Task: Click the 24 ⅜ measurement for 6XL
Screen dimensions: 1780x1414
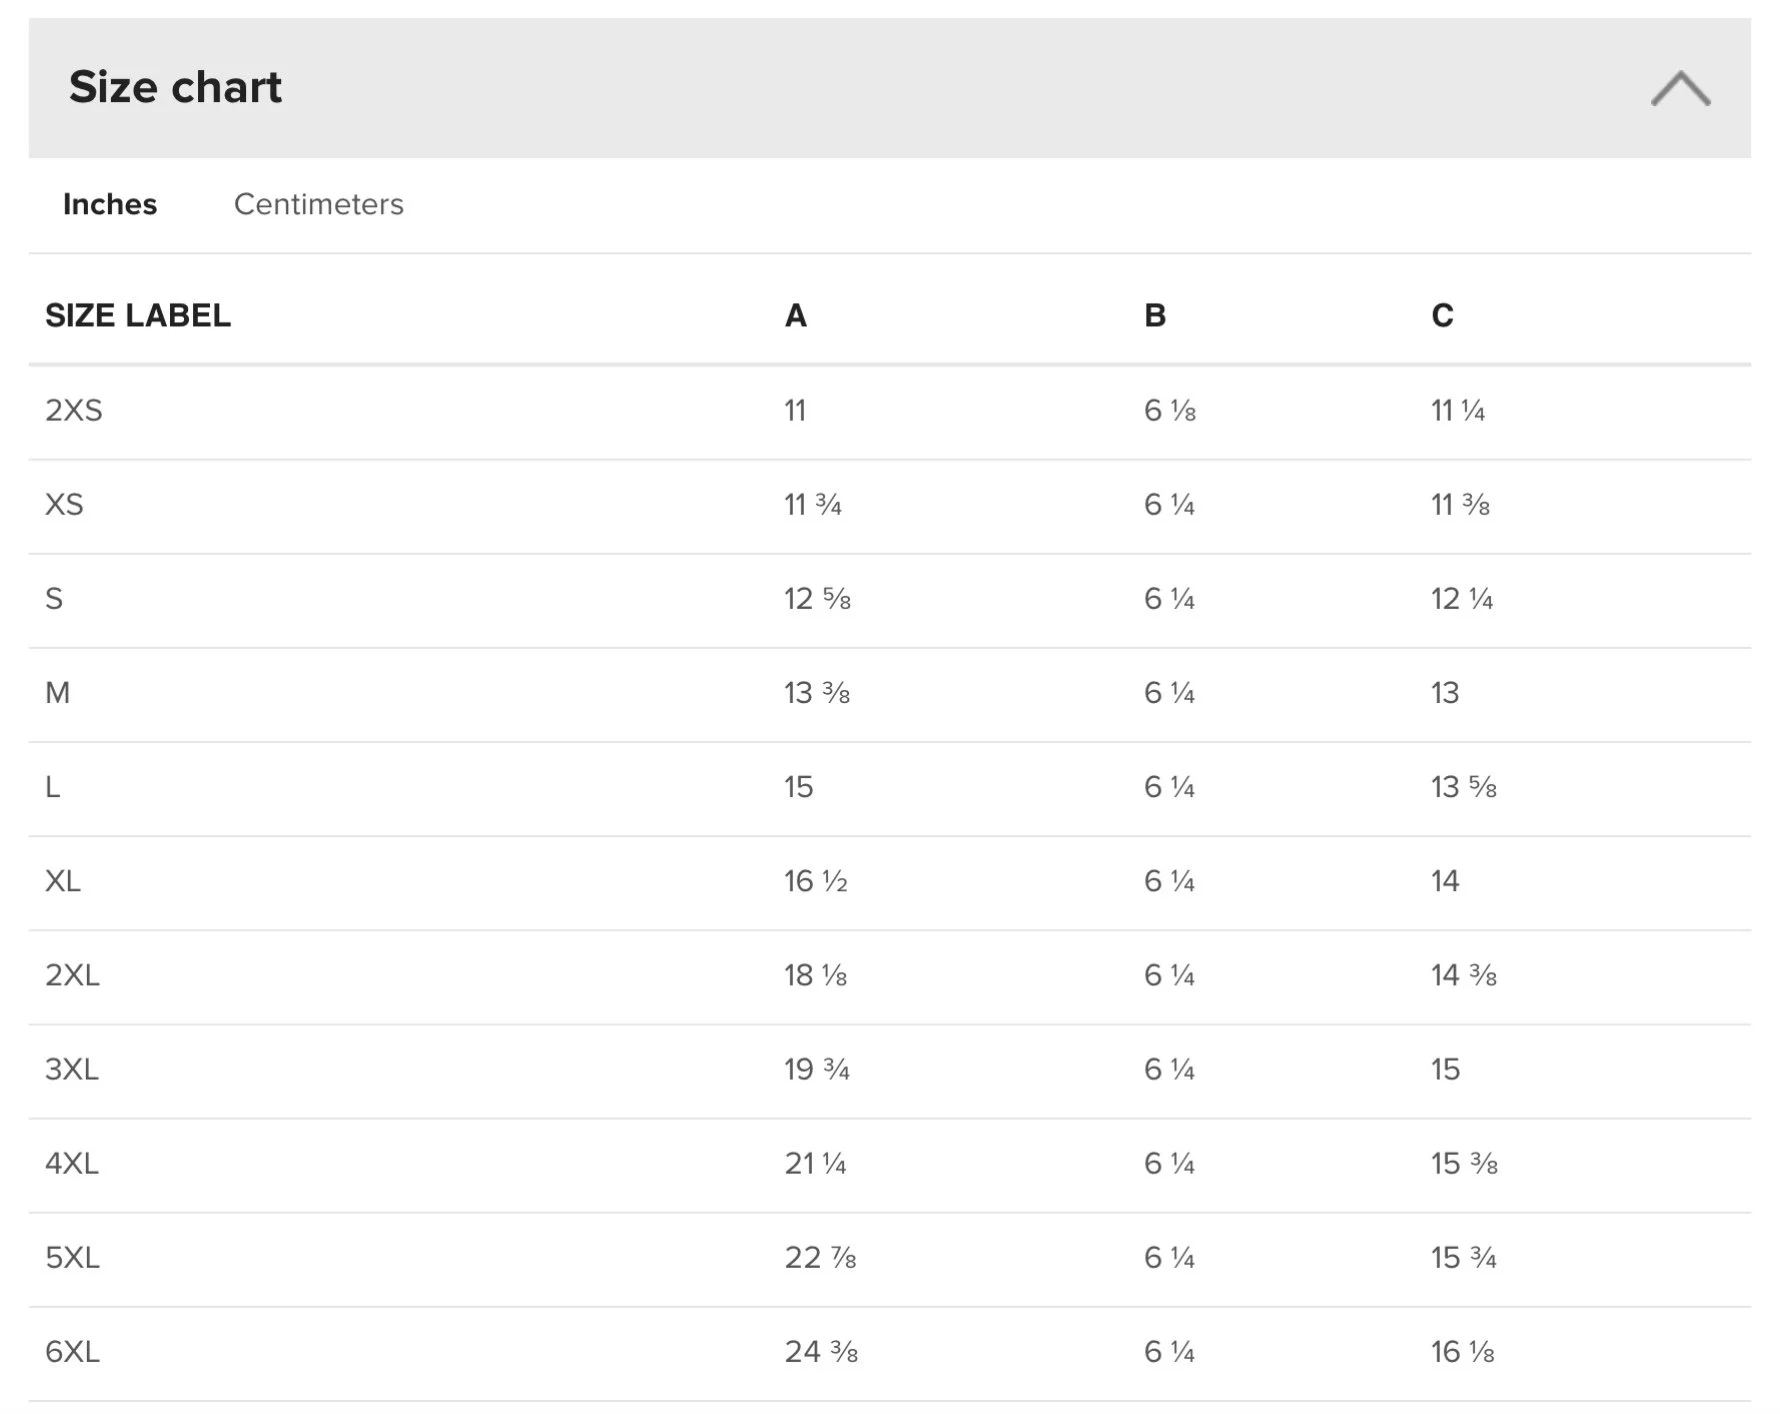Action: point(821,1352)
